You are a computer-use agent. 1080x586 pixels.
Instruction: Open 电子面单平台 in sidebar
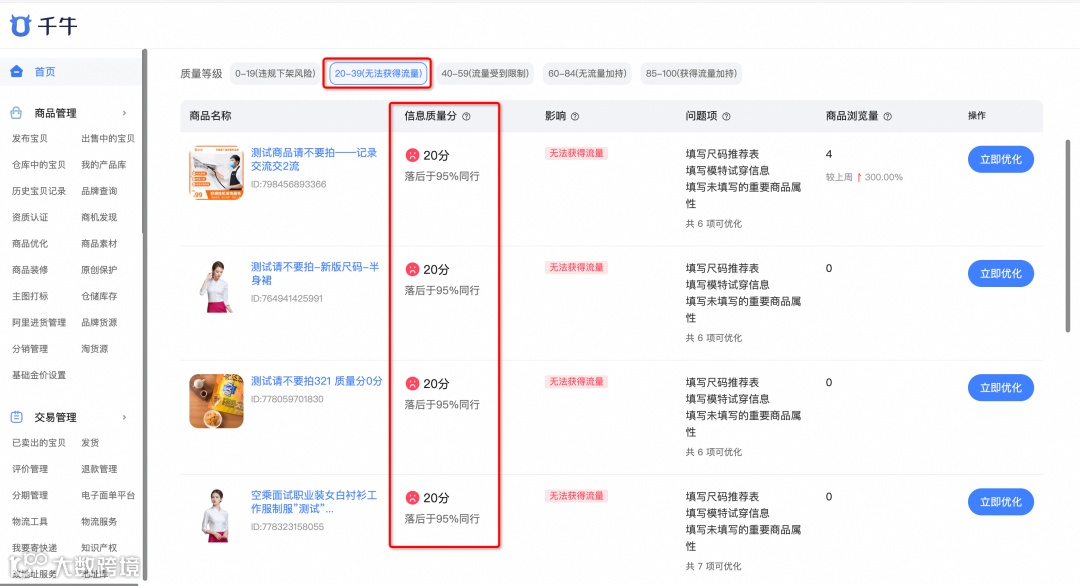(108, 495)
